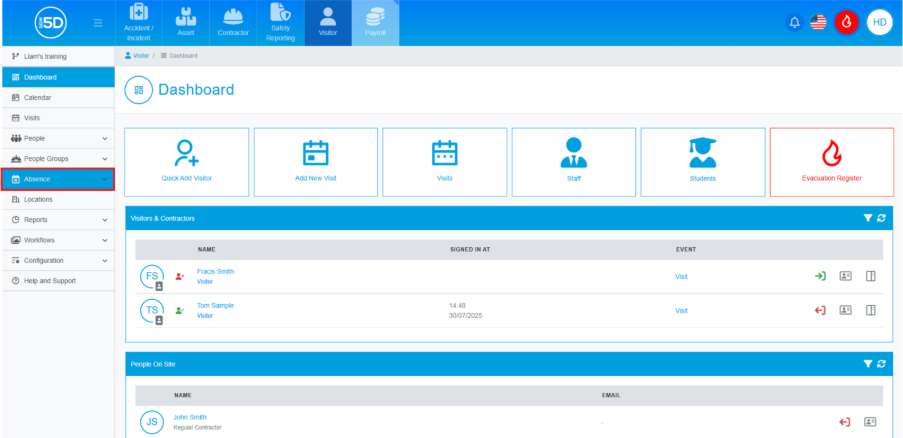Open Visits from the sidebar

point(58,118)
